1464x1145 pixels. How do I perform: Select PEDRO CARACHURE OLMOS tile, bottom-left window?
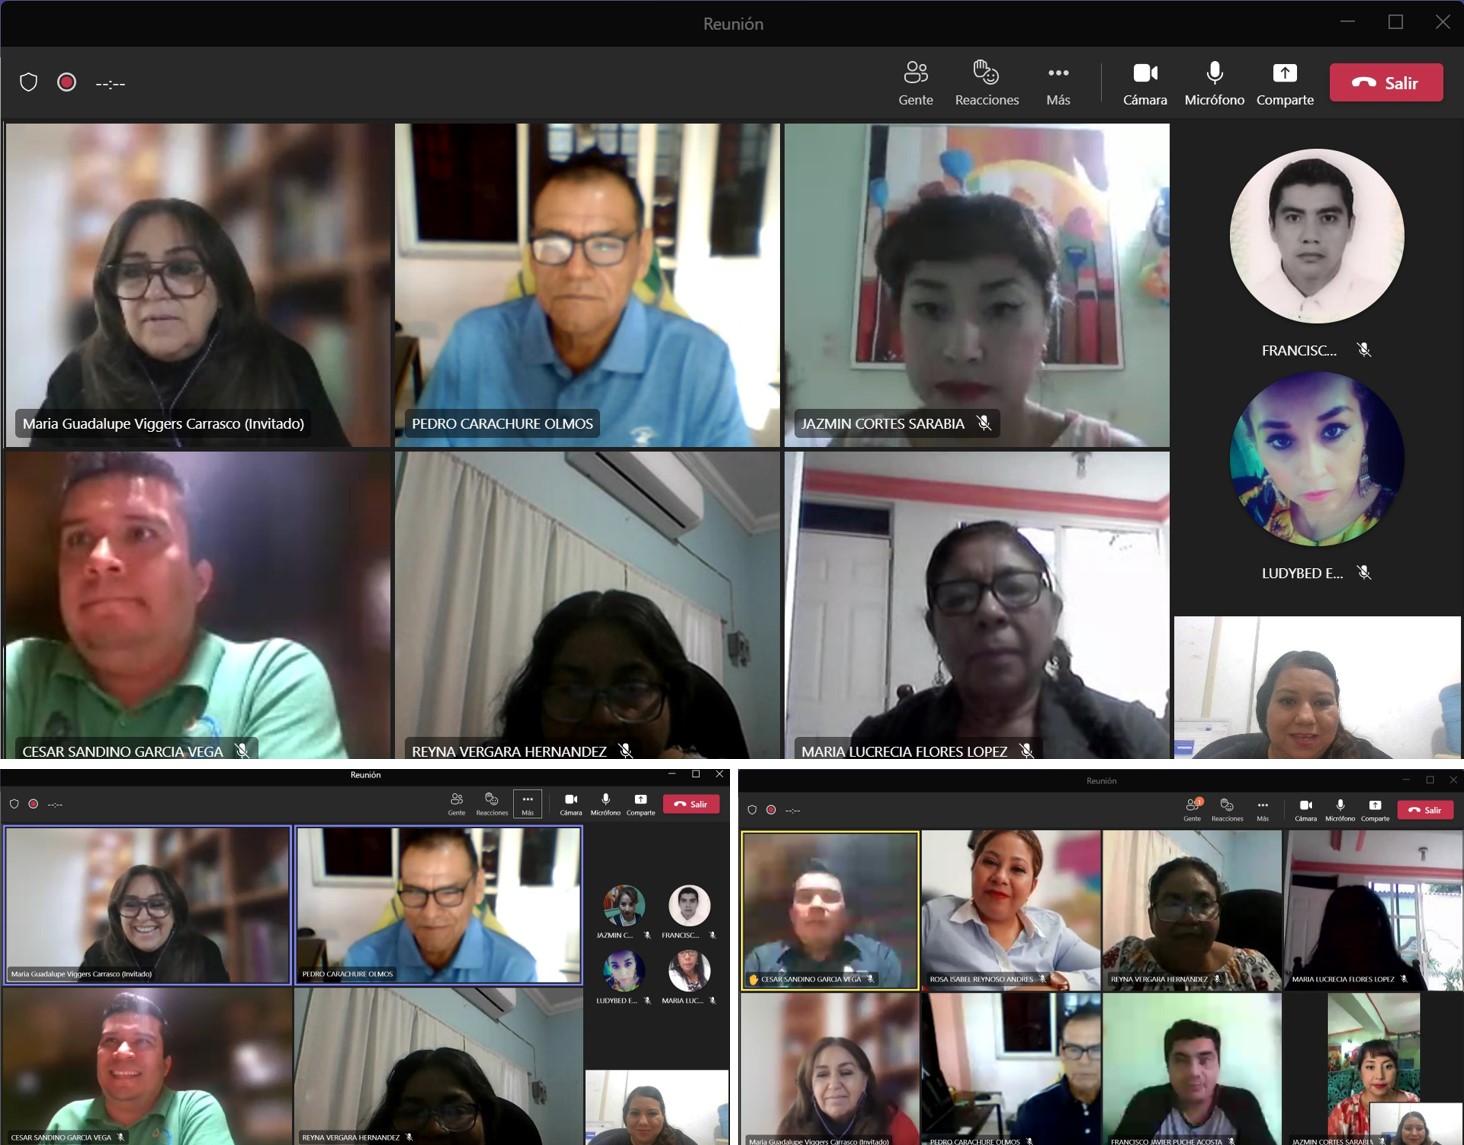tap(439, 905)
